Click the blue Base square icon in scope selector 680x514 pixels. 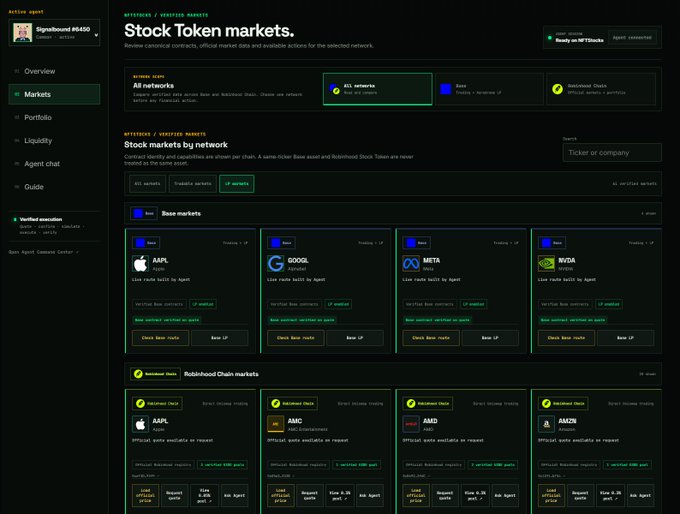coord(446,89)
